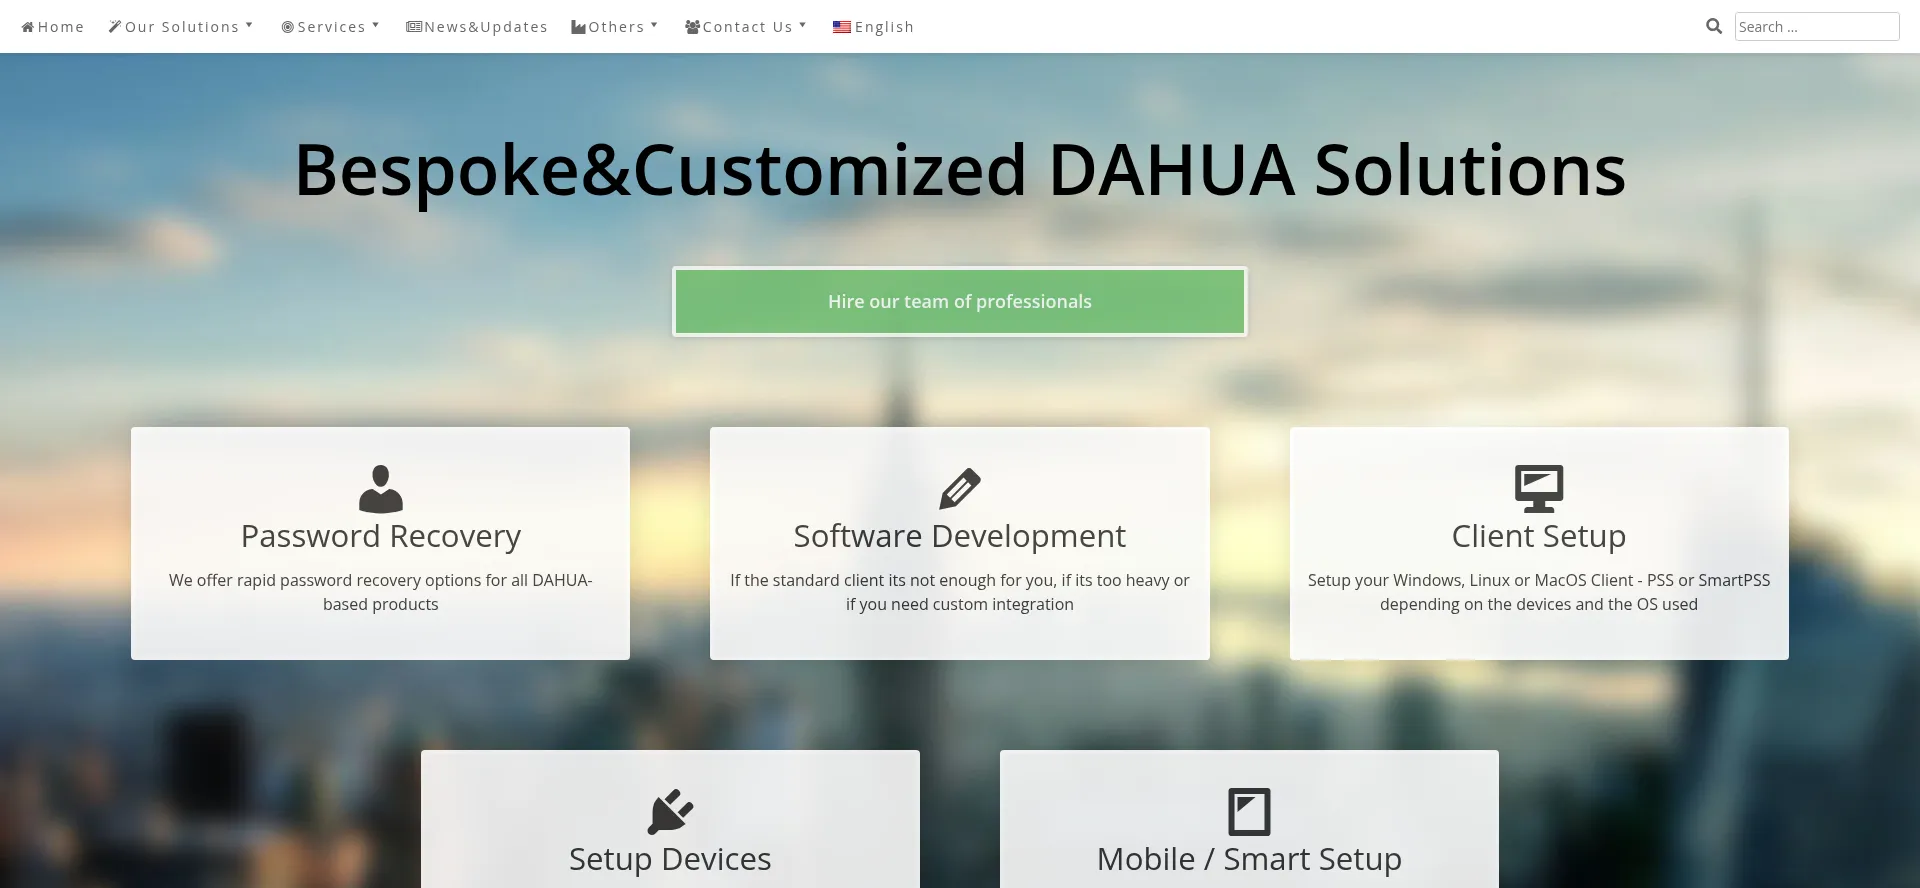The width and height of the screenshot is (1920, 888).
Task: Open the Mobile / Smart Setup heading
Action: [x=1249, y=859]
